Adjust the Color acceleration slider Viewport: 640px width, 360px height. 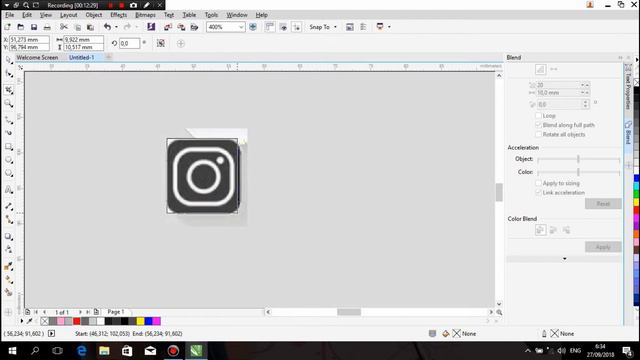pyautogui.click(x=578, y=172)
